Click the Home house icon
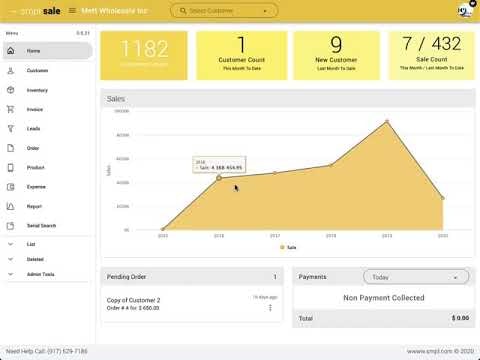Screen dimensions: 480x360 click(x=11, y=51)
